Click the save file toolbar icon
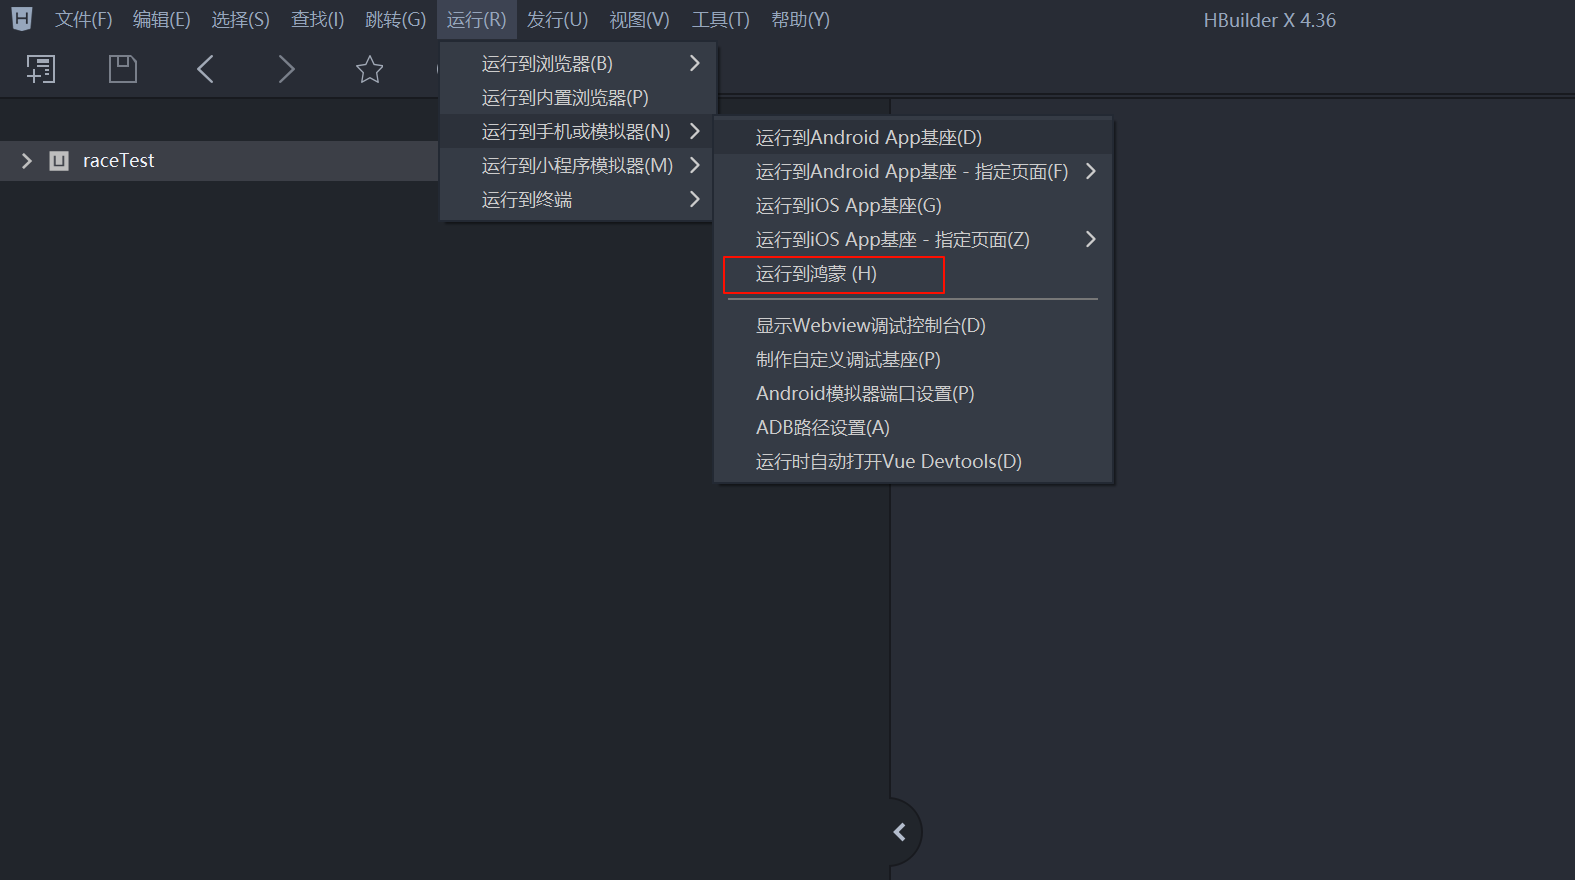Screen dimensions: 1575x880 click(x=122, y=69)
